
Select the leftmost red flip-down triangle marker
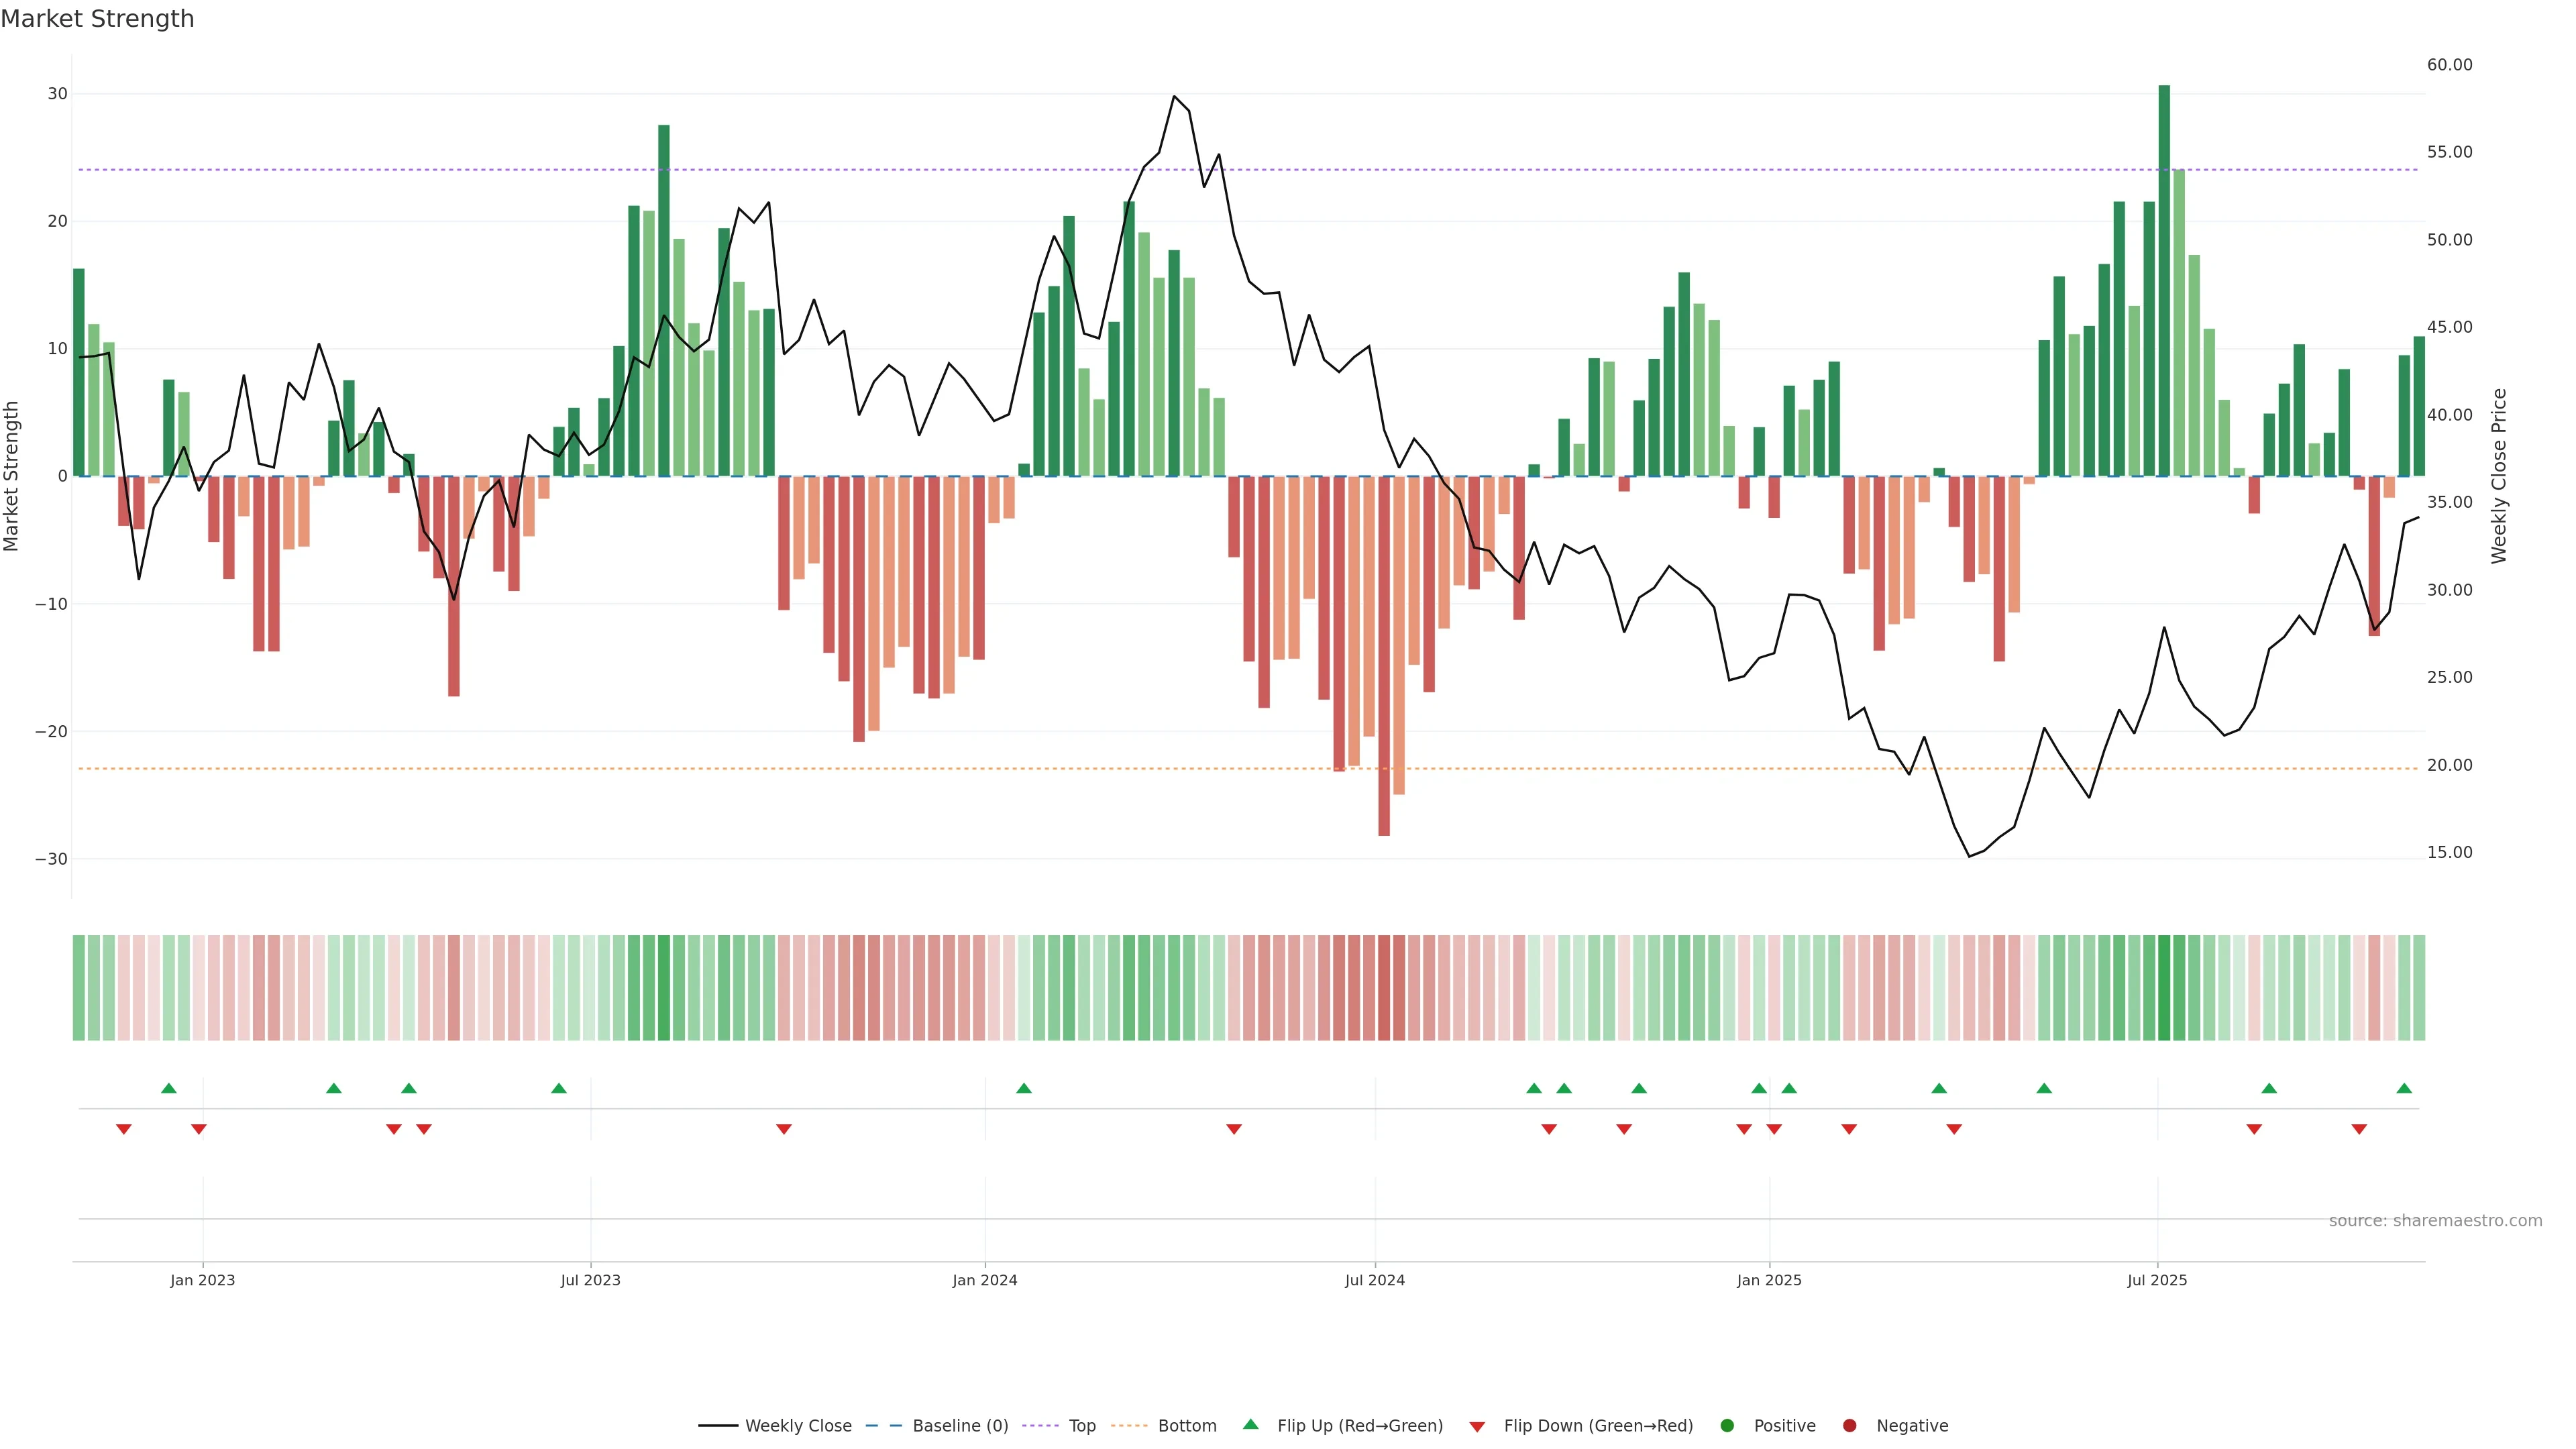124,1129
